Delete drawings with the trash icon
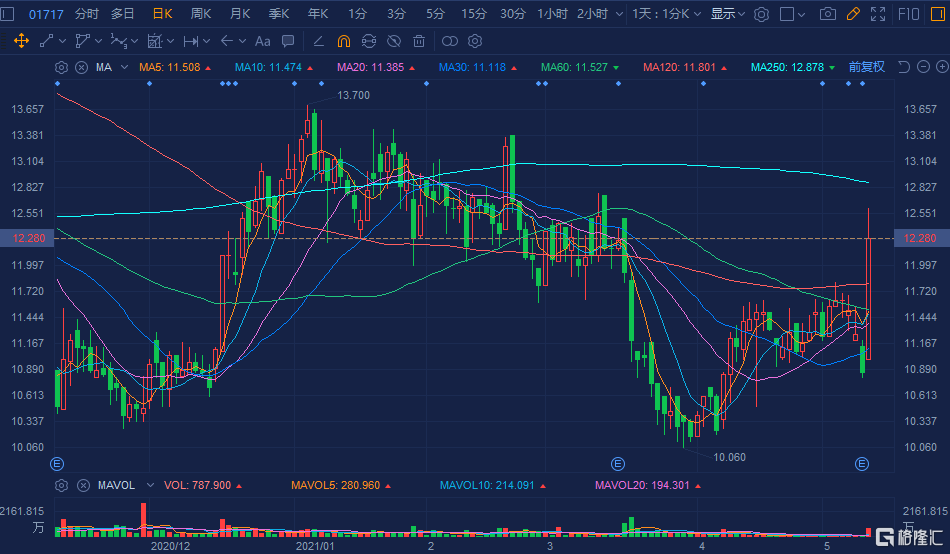 (x=419, y=41)
